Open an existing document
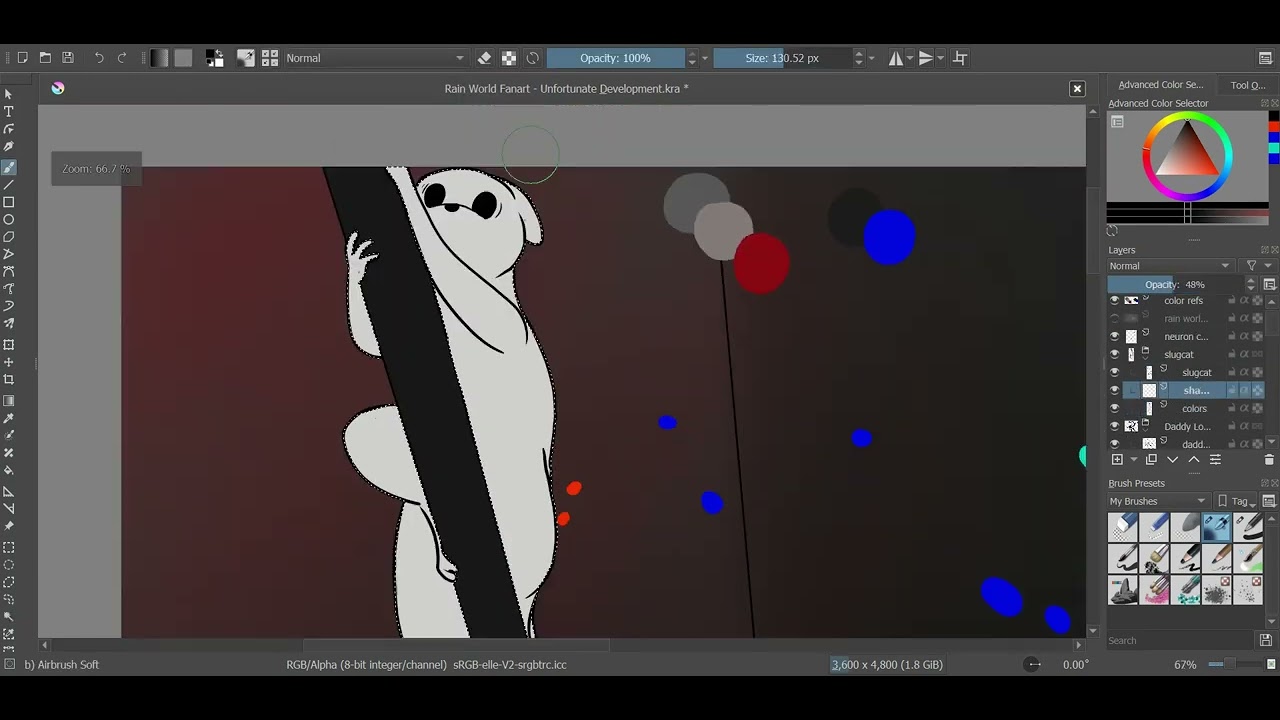The height and width of the screenshot is (720, 1280). 45,58
